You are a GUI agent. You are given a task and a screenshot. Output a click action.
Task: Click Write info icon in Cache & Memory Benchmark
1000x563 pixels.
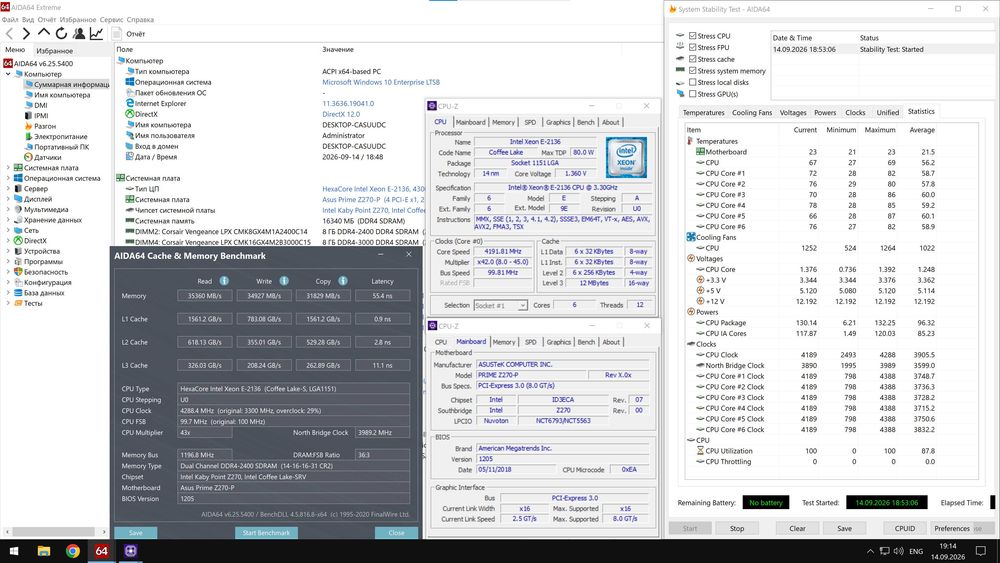coord(284,281)
